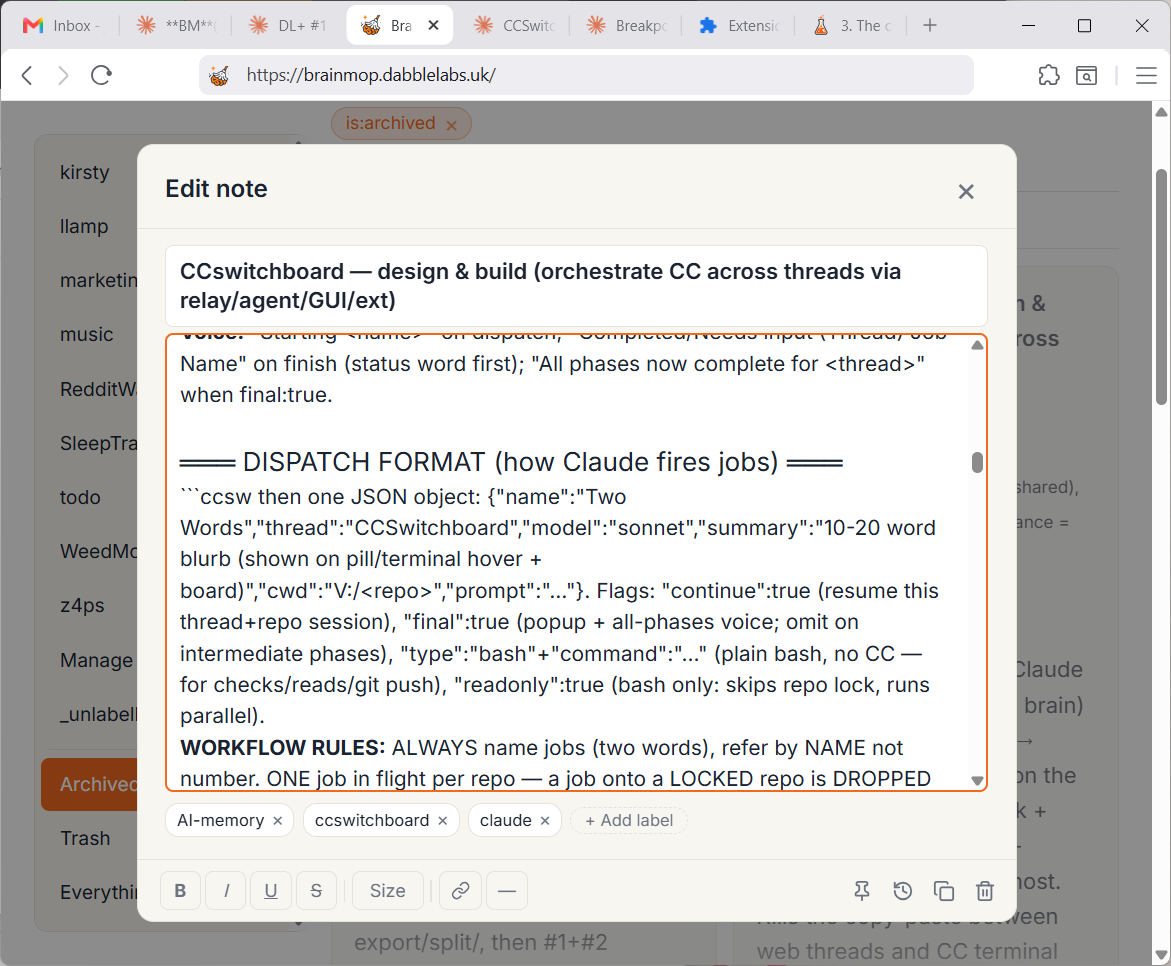
Task: Select the kirsty label in sidebar
Action: pyautogui.click(x=84, y=172)
